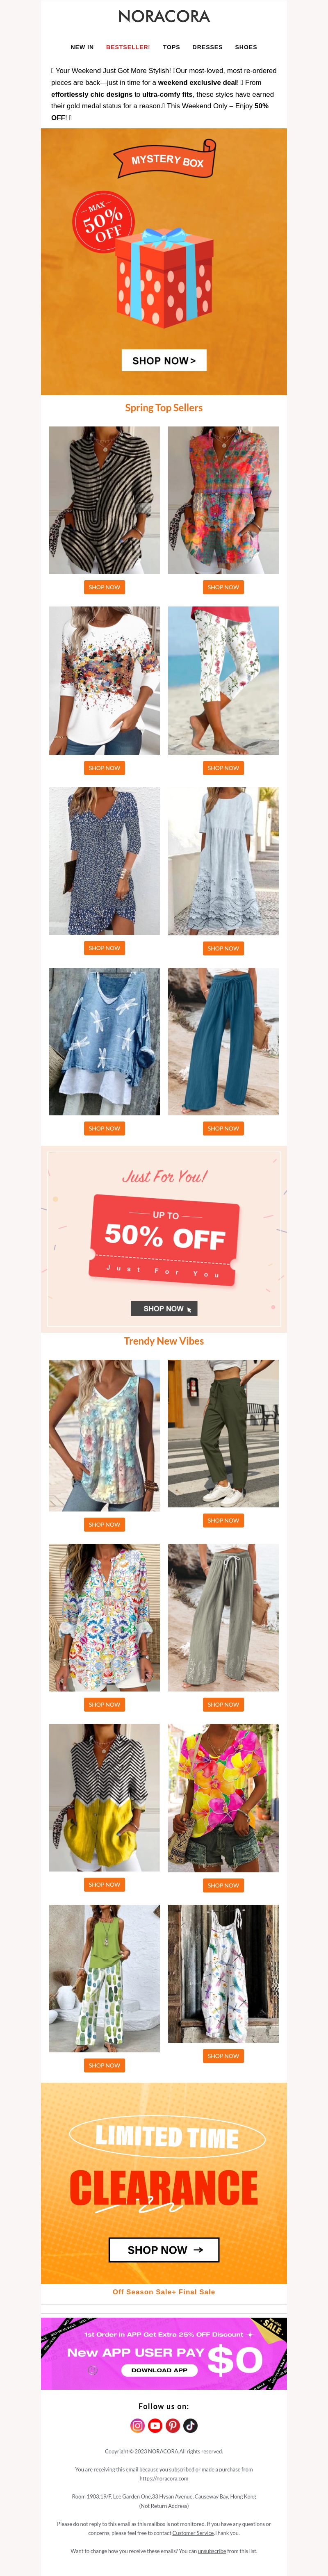Click the NORACORA logo at top
The width and height of the screenshot is (328, 2576).
164,17
